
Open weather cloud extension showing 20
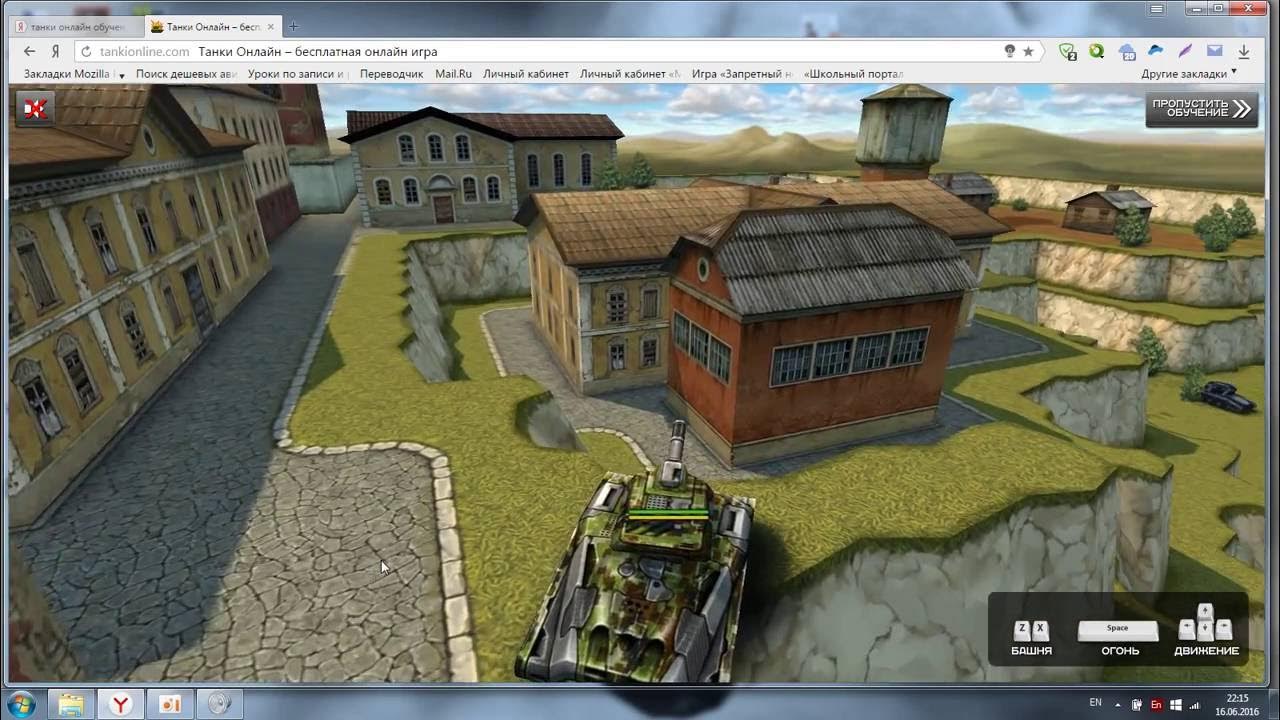coord(1127,52)
